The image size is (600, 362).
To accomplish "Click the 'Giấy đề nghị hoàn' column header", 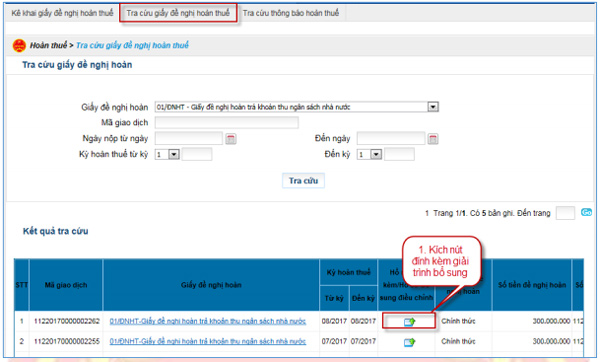I will 211,285.
